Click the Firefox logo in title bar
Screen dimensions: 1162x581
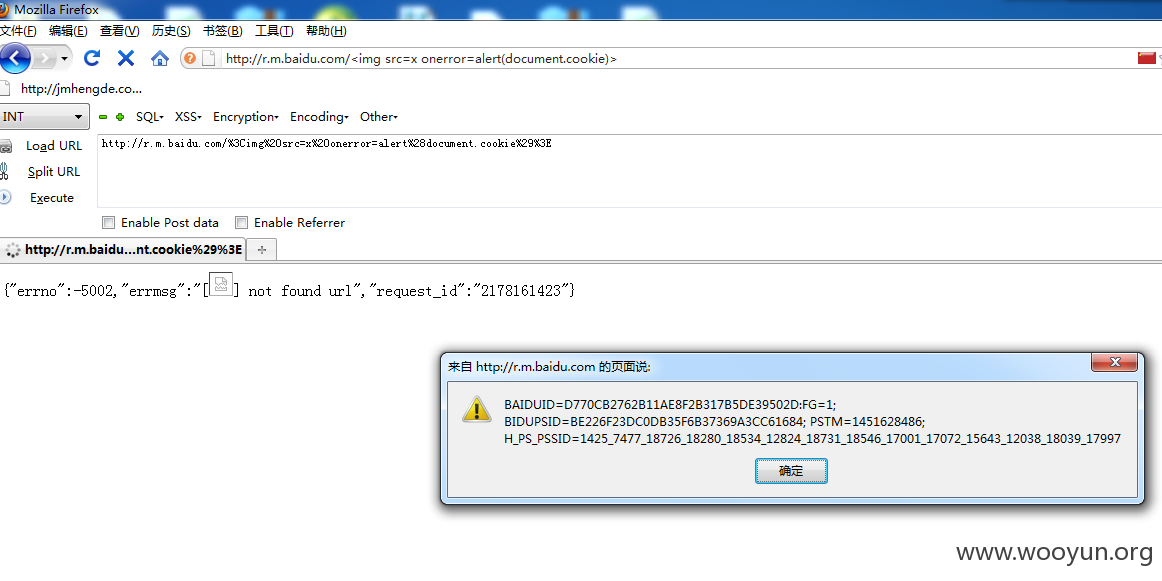[5, 10]
